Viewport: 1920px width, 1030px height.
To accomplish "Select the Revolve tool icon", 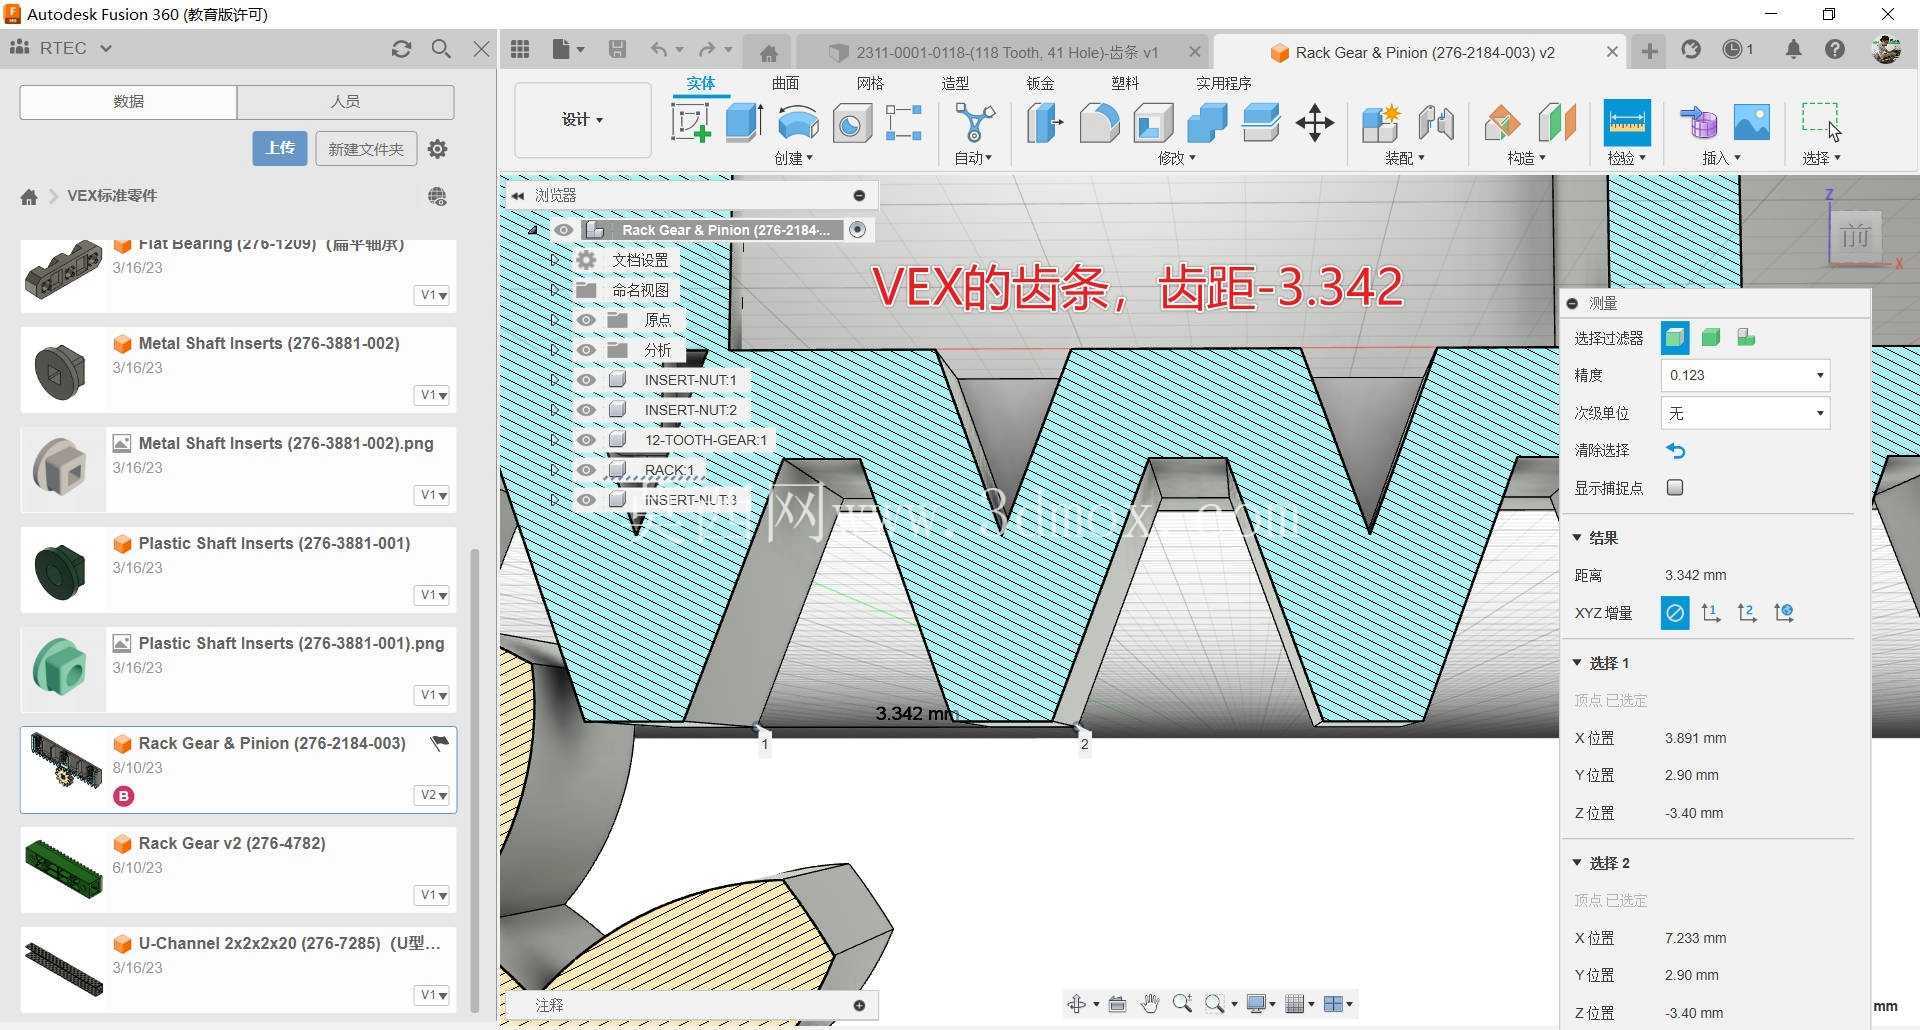I will click(798, 123).
